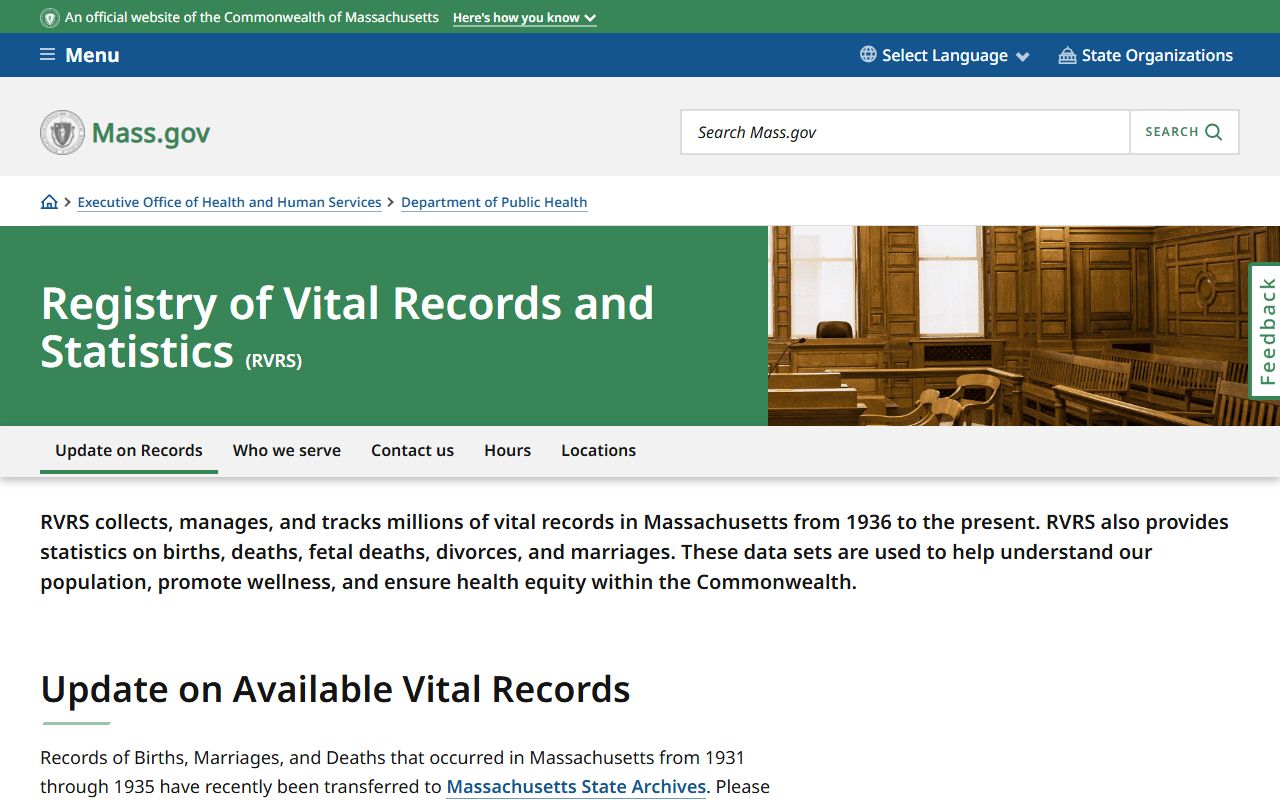Image resolution: width=1280 pixels, height=800 pixels.
Task: Focus the Search Mass.gov input field
Action: pos(905,132)
